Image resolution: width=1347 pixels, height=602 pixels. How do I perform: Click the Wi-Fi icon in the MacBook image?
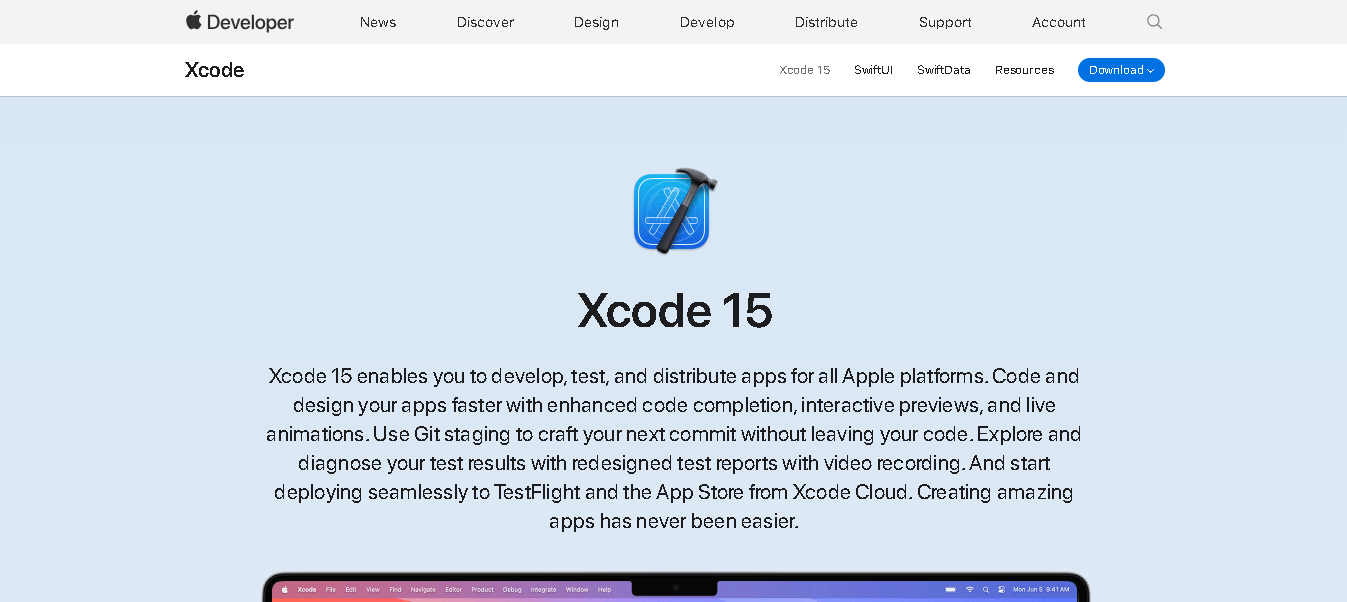click(x=969, y=590)
